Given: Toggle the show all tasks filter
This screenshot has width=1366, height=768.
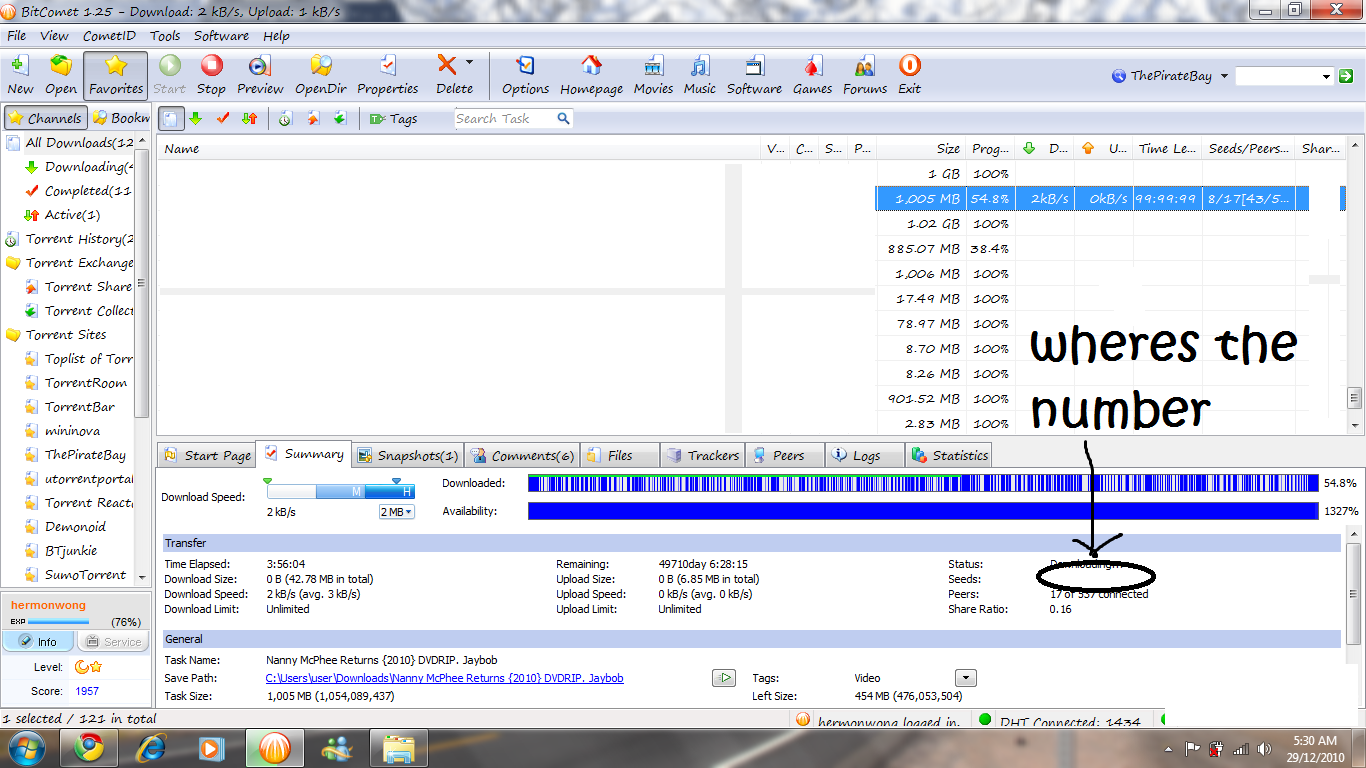Looking at the screenshot, I should [x=171, y=118].
